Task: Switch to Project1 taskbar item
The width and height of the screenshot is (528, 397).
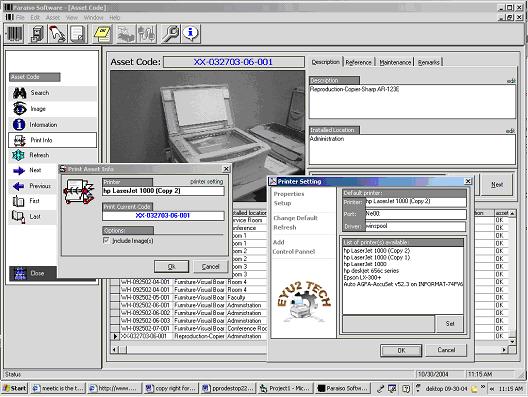Action: pyautogui.click(x=286, y=388)
